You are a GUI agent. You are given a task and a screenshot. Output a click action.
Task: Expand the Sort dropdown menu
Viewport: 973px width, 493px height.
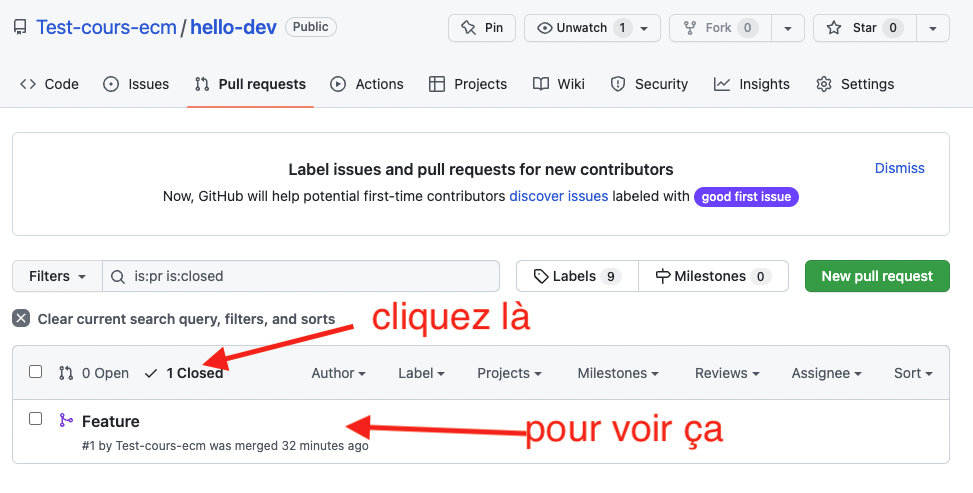(x=912, y=373)
